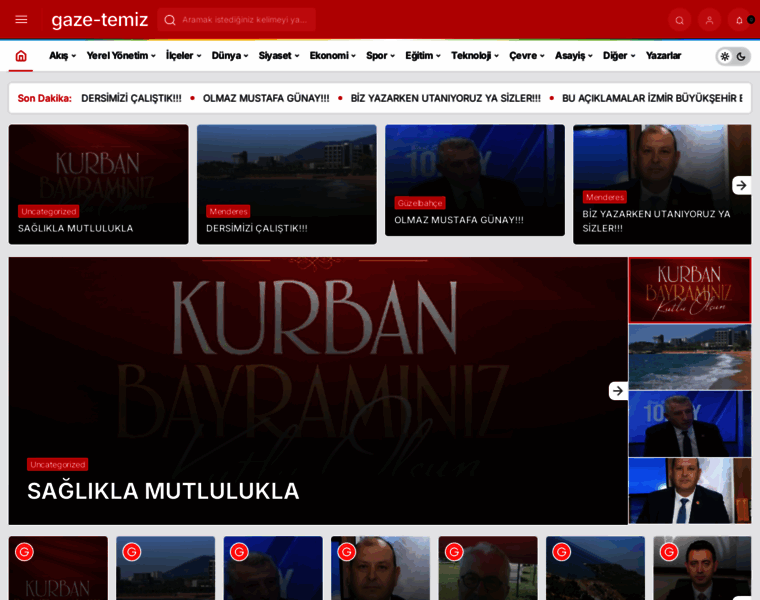Open ticker headline OLMAZ MUSTAFA GÜNAY!!!
The image size is (760, 600).
266,98
